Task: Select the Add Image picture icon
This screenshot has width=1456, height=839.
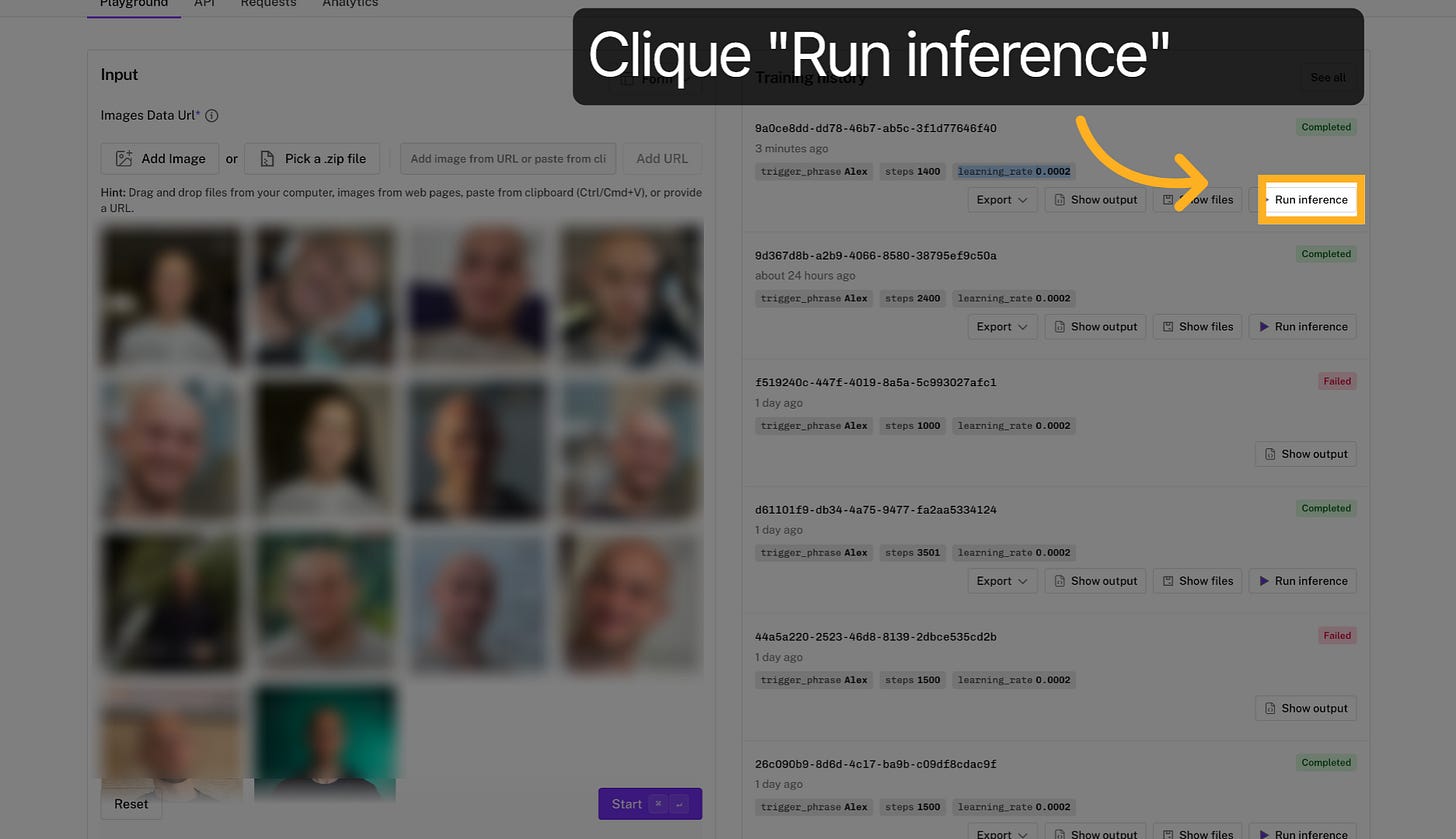Action: (x=126, y=158)
